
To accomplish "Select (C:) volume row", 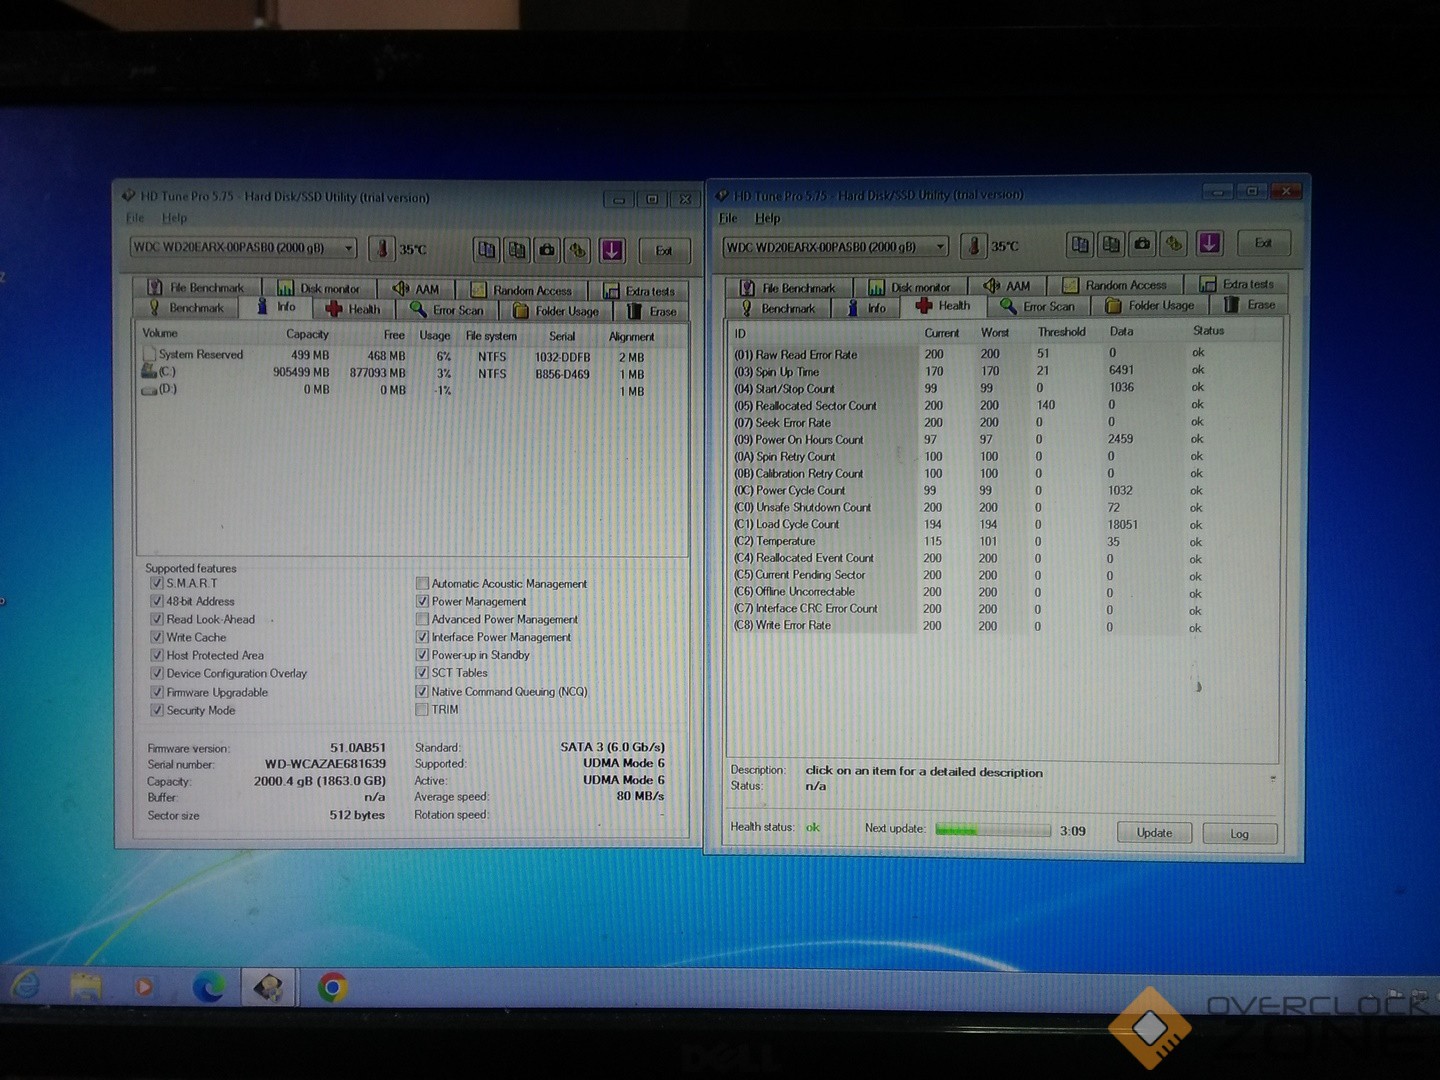I will [411, 372].
